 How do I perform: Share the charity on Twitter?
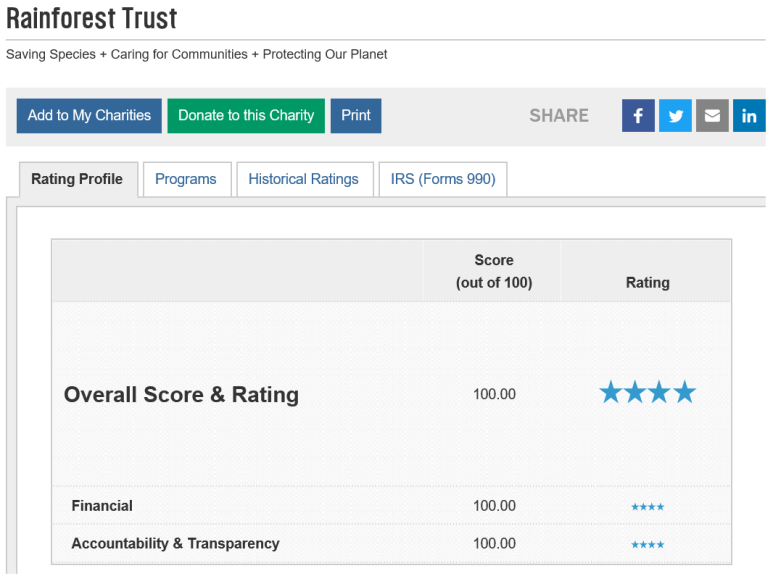coord(675,115)
